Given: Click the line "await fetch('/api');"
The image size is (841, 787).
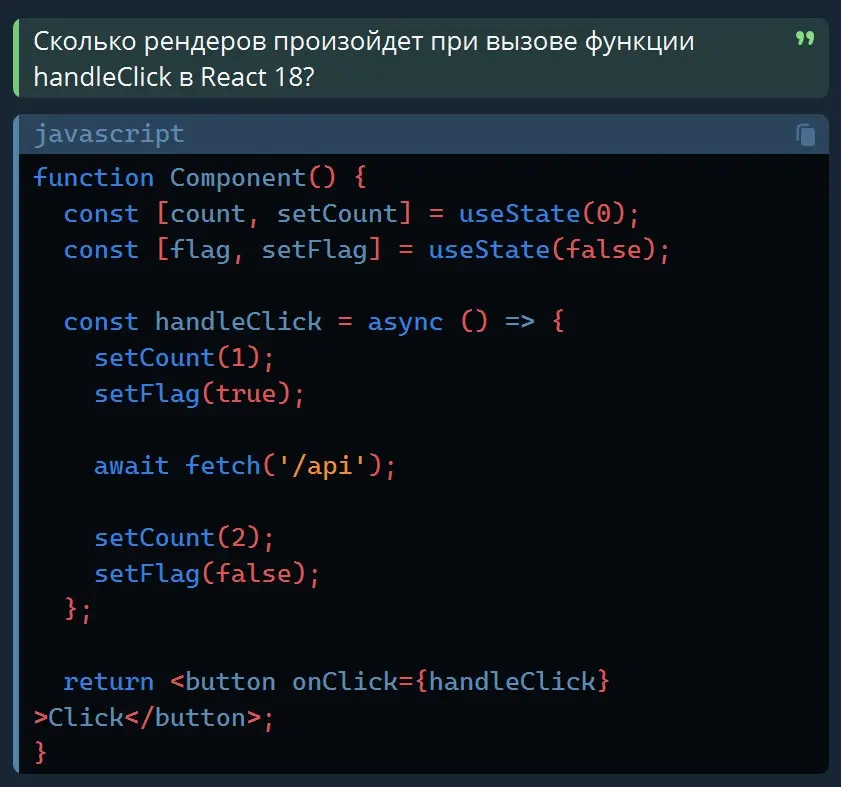Looking at the screenshot, I should [245, 466].
